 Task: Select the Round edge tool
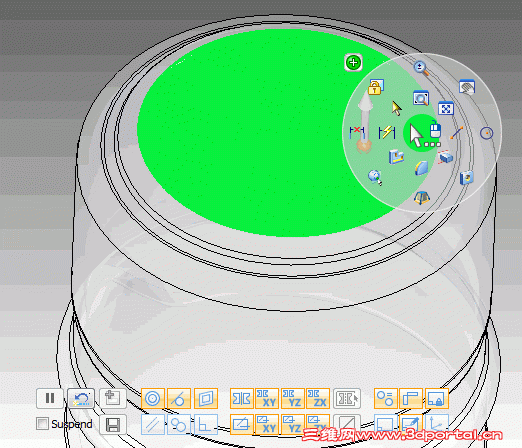point(421,168)
